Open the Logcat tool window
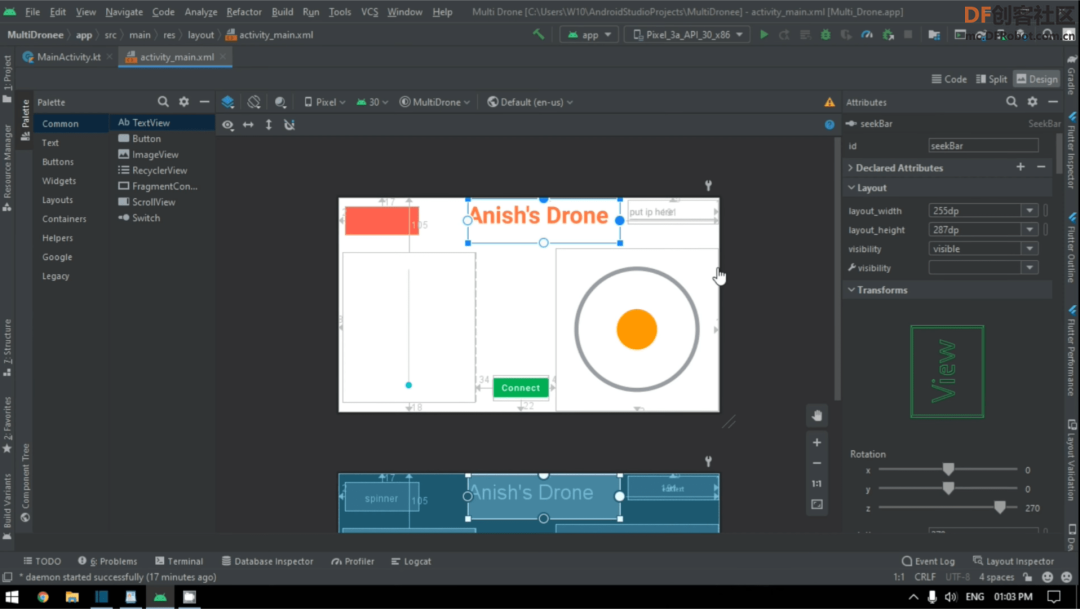Screen dimensions: 1080x609 [x=411, y=561]
